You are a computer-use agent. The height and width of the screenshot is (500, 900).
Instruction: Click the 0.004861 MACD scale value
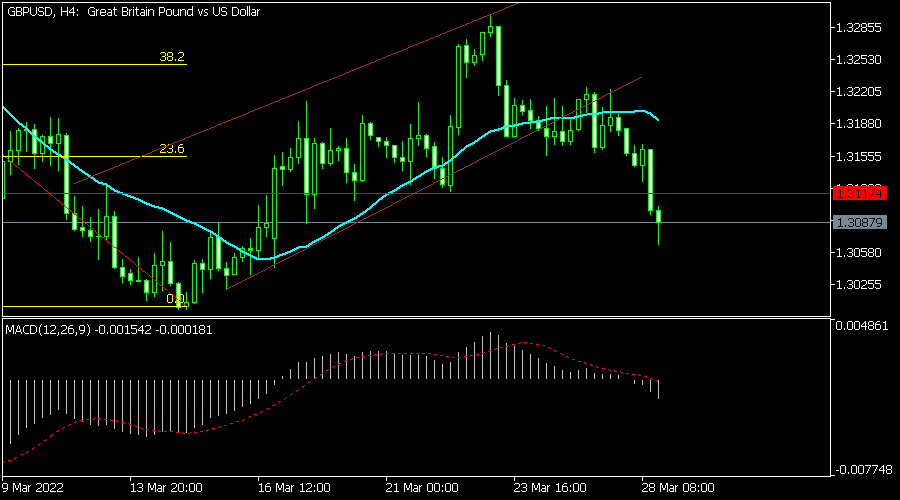(x=862, y=326)
